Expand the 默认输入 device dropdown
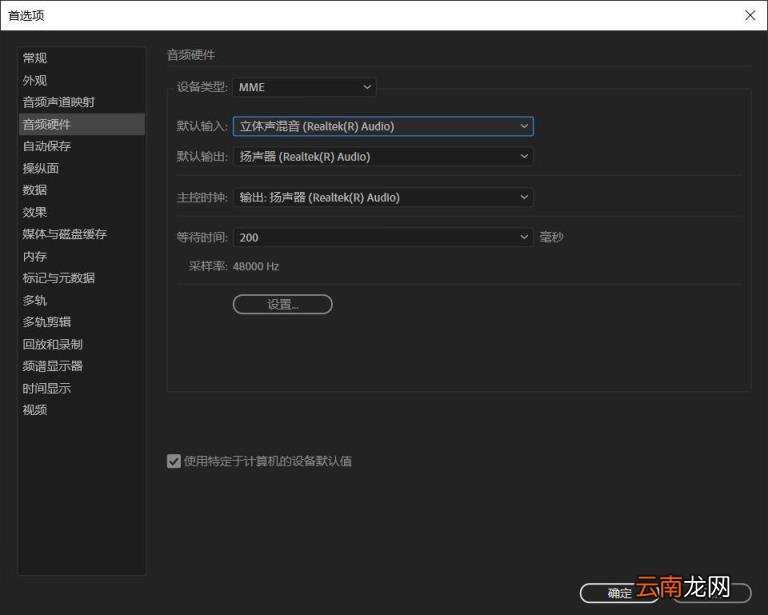This screenshot has width=768, height=615. click(383, 126)
